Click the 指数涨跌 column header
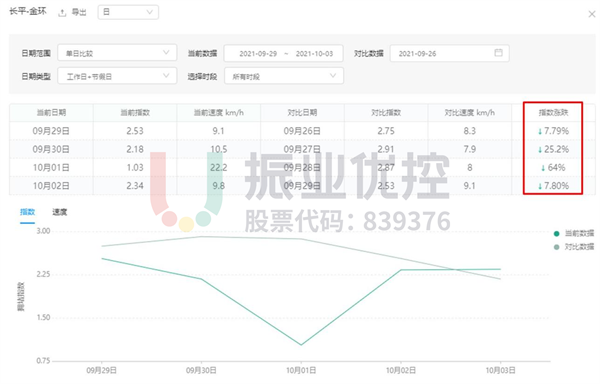 tap(553, 112)
